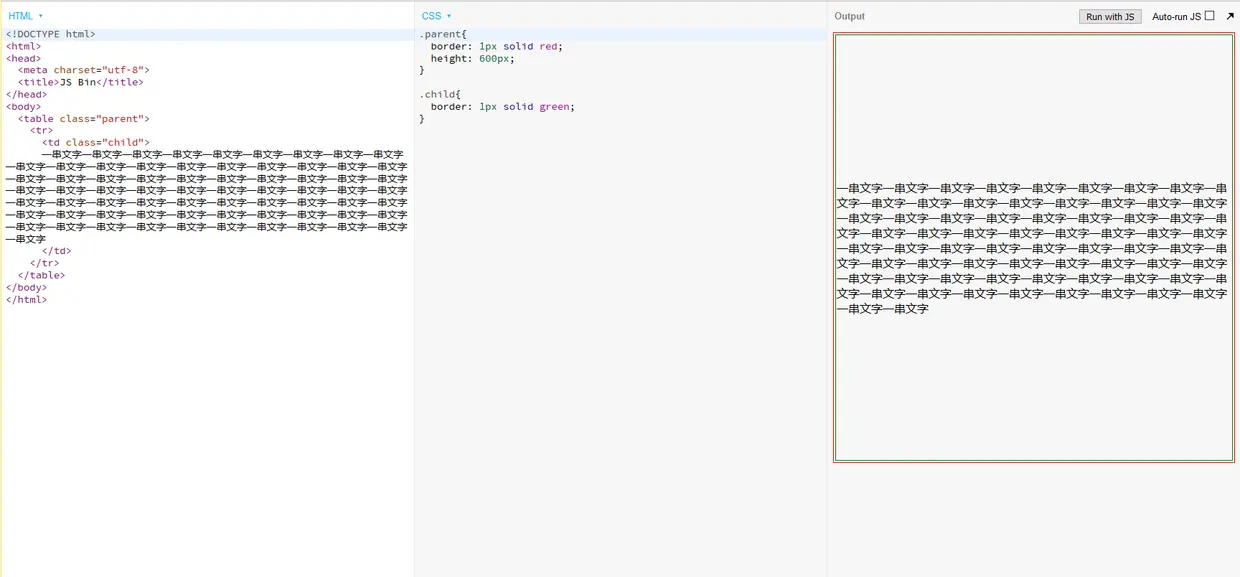The image size is (1240, 577).
Task: Select the CSS panel label
Action: pos(432,15)
